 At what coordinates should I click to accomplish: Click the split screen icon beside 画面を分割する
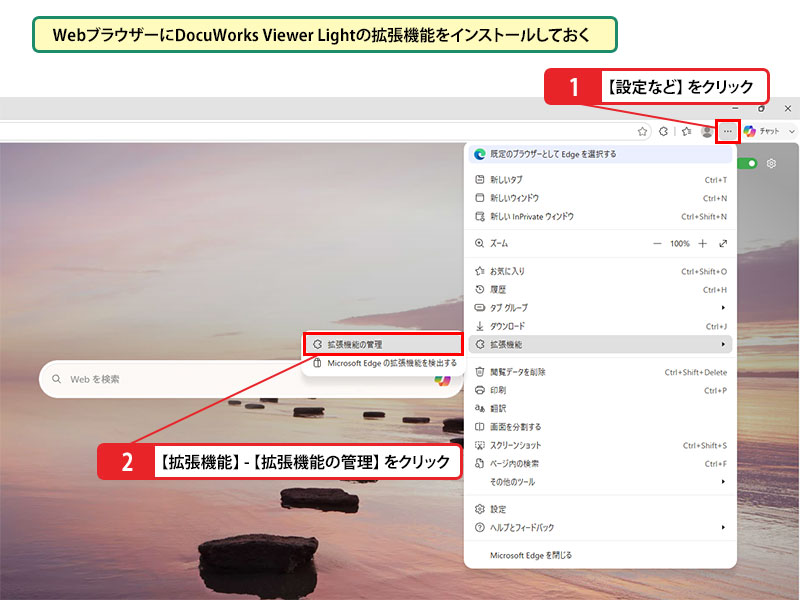point(480,427)
